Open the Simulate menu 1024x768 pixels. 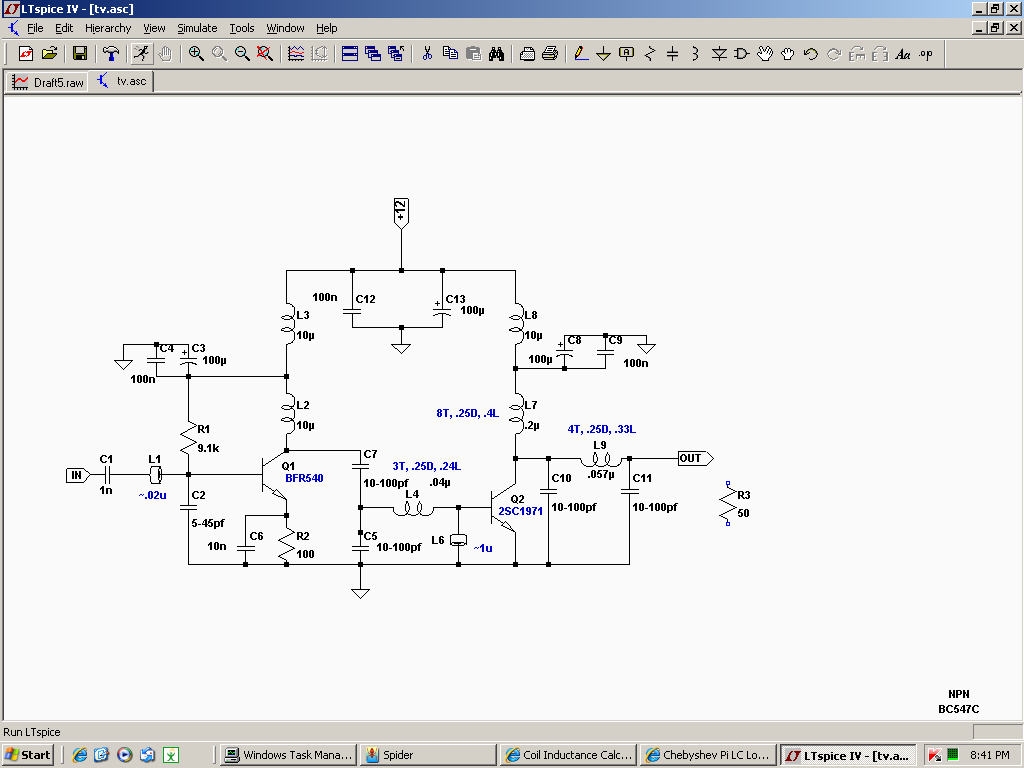197,28
